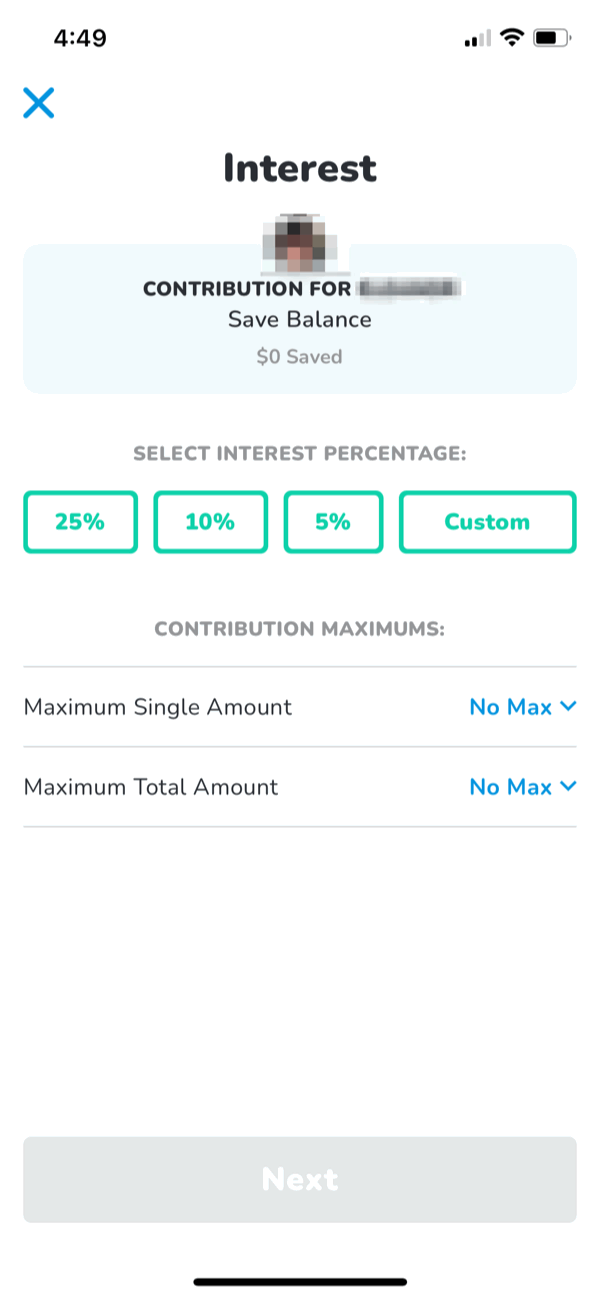Tap the battery icon in status bar

551,39
